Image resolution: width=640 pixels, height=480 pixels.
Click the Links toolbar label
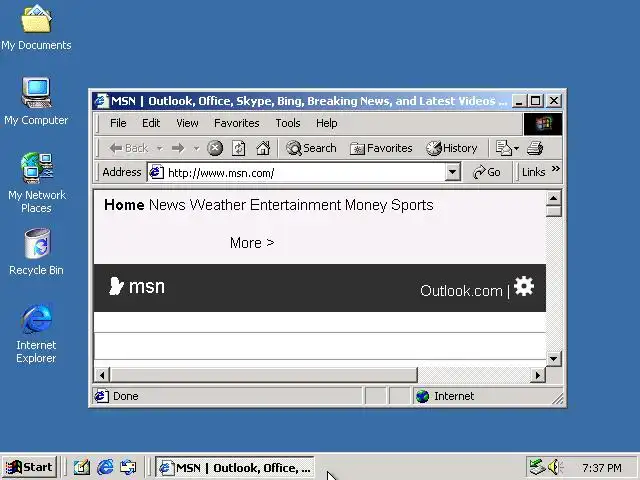click(x=533, y=172)
